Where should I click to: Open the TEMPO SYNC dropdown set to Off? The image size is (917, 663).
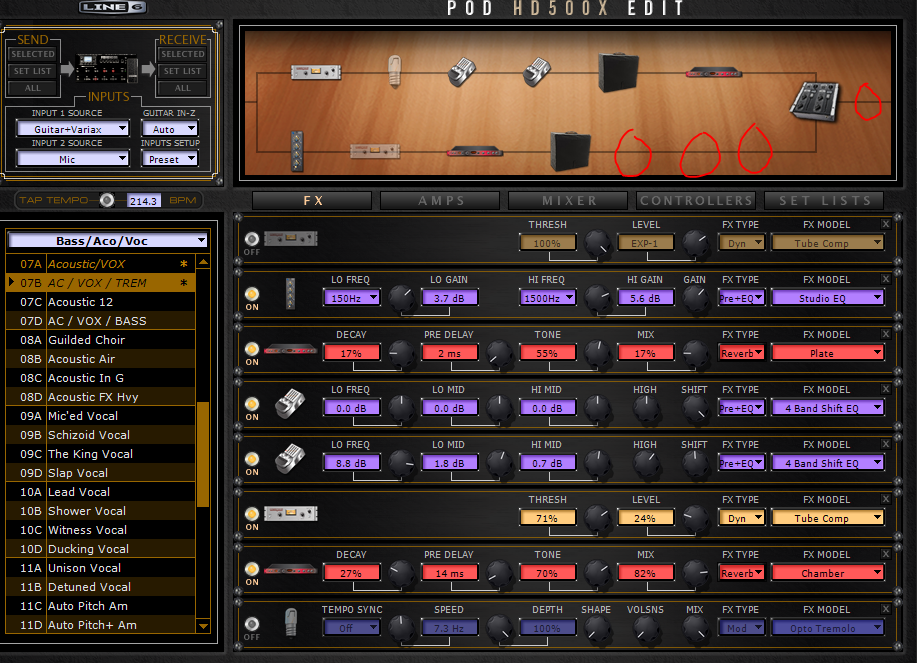pyautogui.click(x=352, y=627)
